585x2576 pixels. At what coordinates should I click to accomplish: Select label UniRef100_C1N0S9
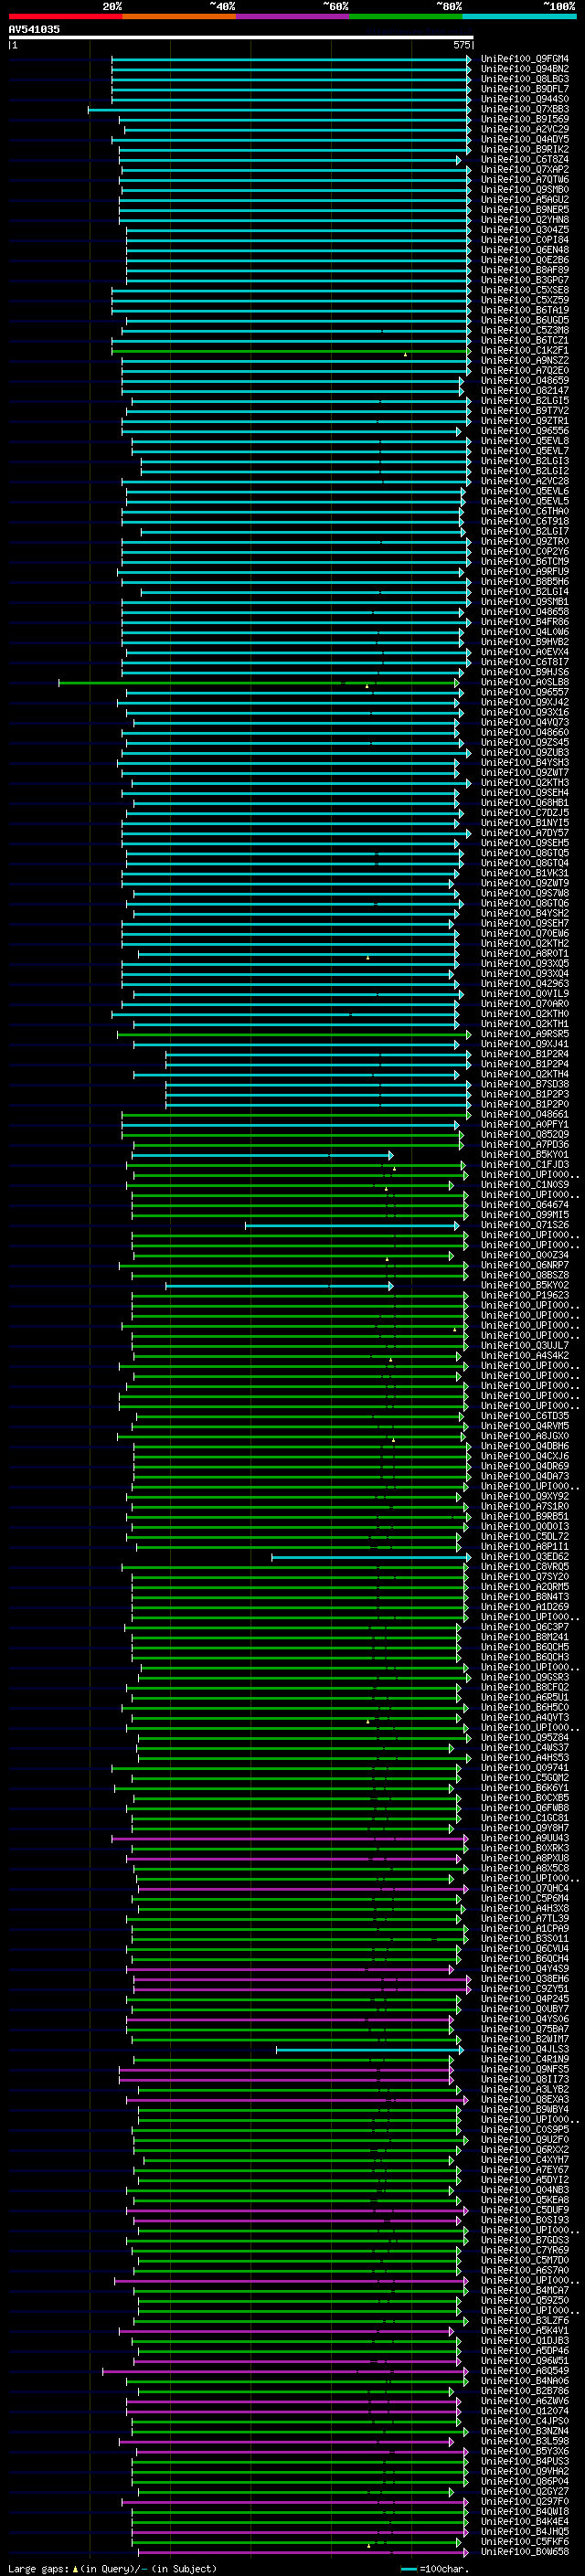tap(525, 1184)
